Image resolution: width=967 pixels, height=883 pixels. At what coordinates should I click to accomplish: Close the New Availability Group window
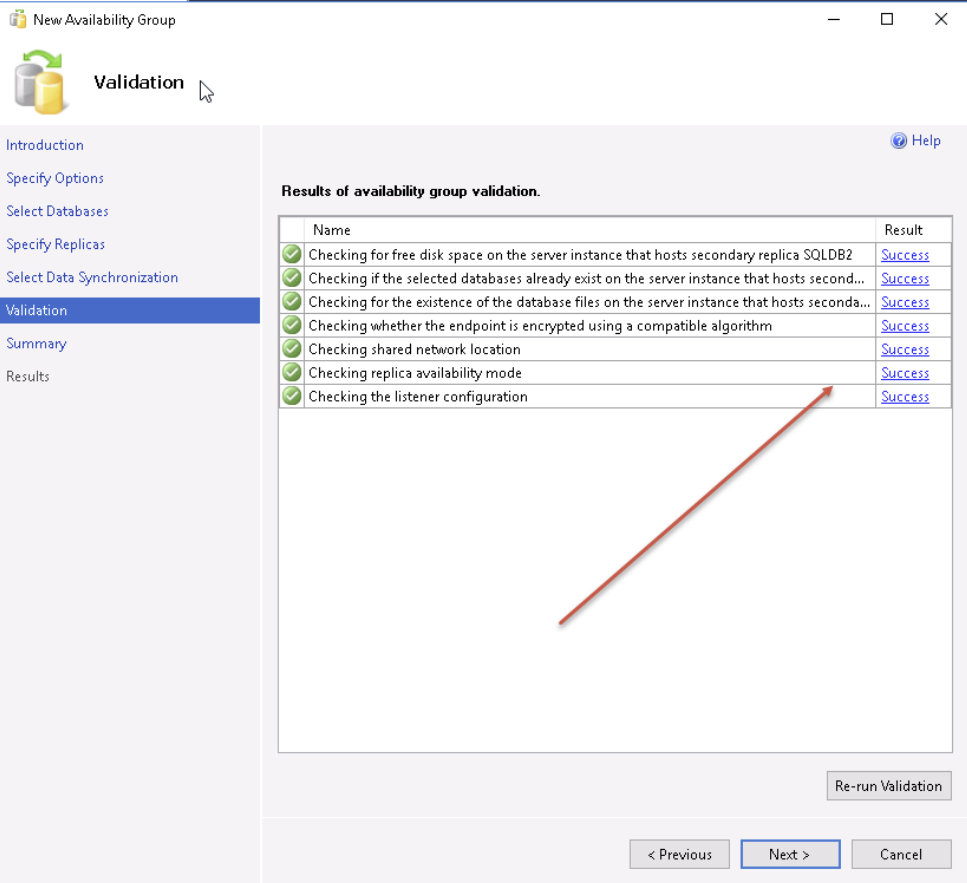pyautogui.click(x=941, y=19)
